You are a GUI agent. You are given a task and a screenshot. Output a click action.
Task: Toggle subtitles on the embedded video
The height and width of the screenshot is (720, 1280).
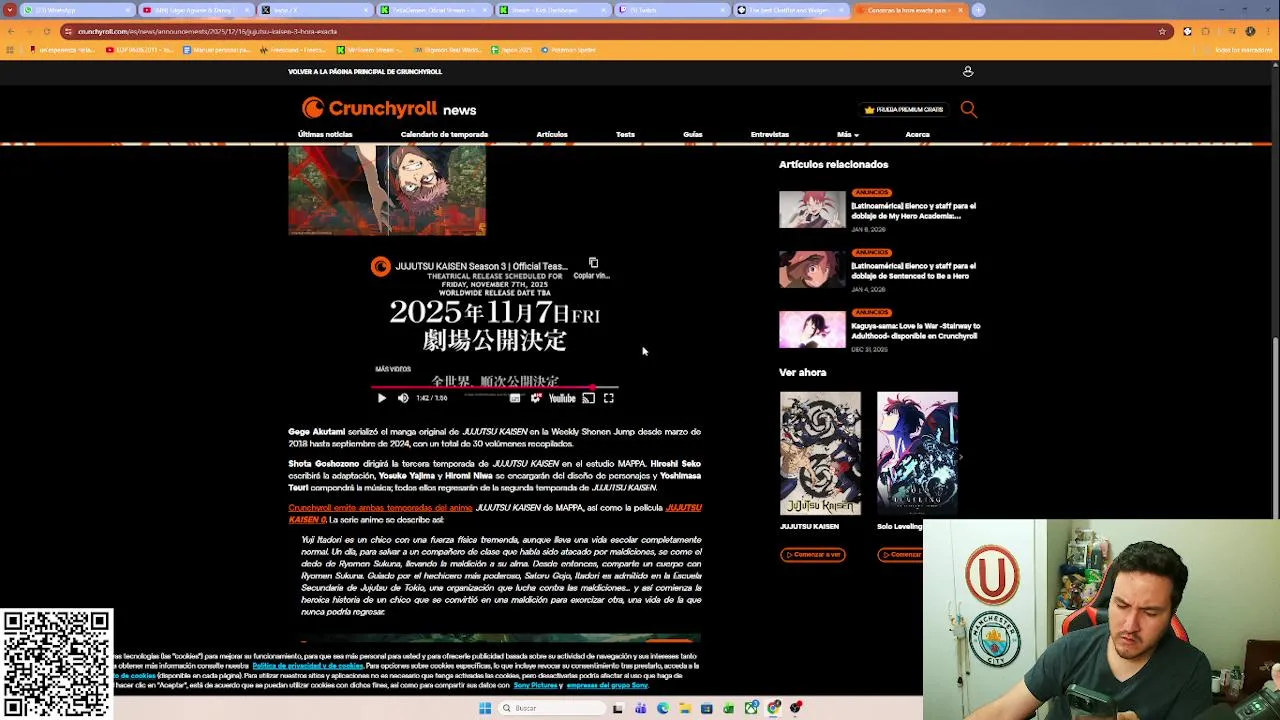click(515, 398)
